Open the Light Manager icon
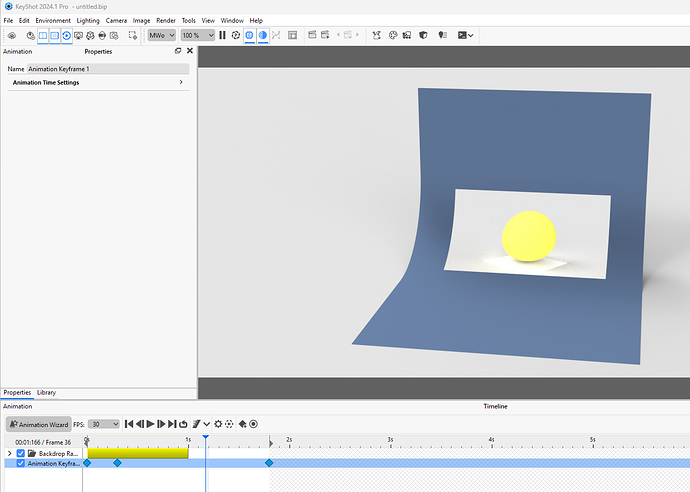 [443, 35]
